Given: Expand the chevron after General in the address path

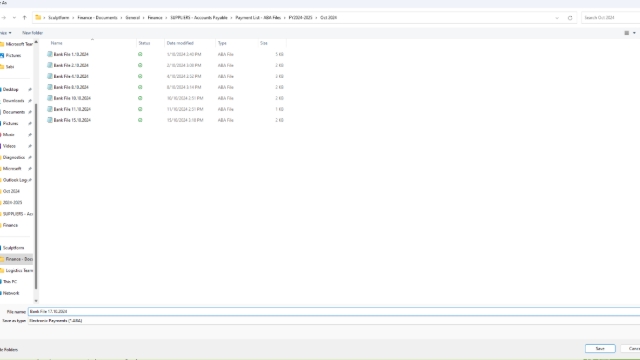Looking at the screenshot, I should tap(144, 18).
